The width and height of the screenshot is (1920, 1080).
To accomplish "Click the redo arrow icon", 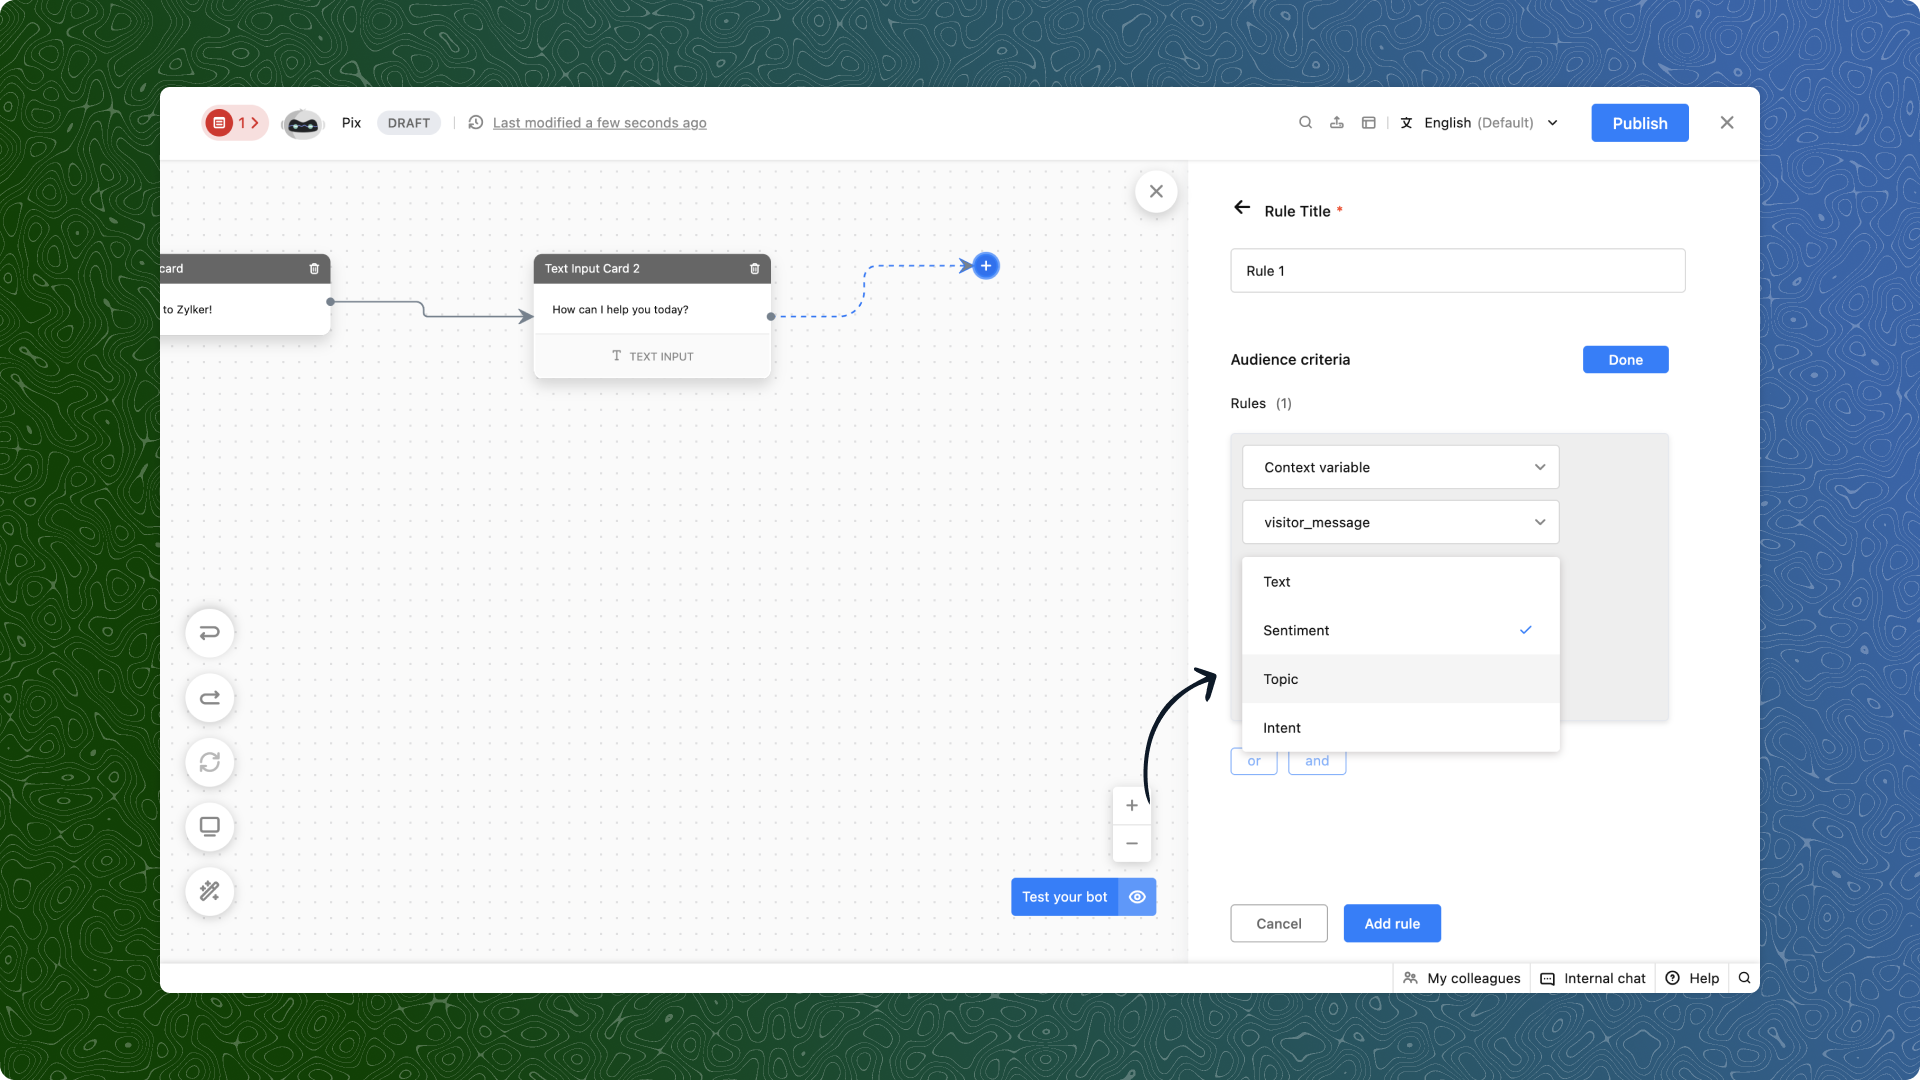I will pos(210,698).
